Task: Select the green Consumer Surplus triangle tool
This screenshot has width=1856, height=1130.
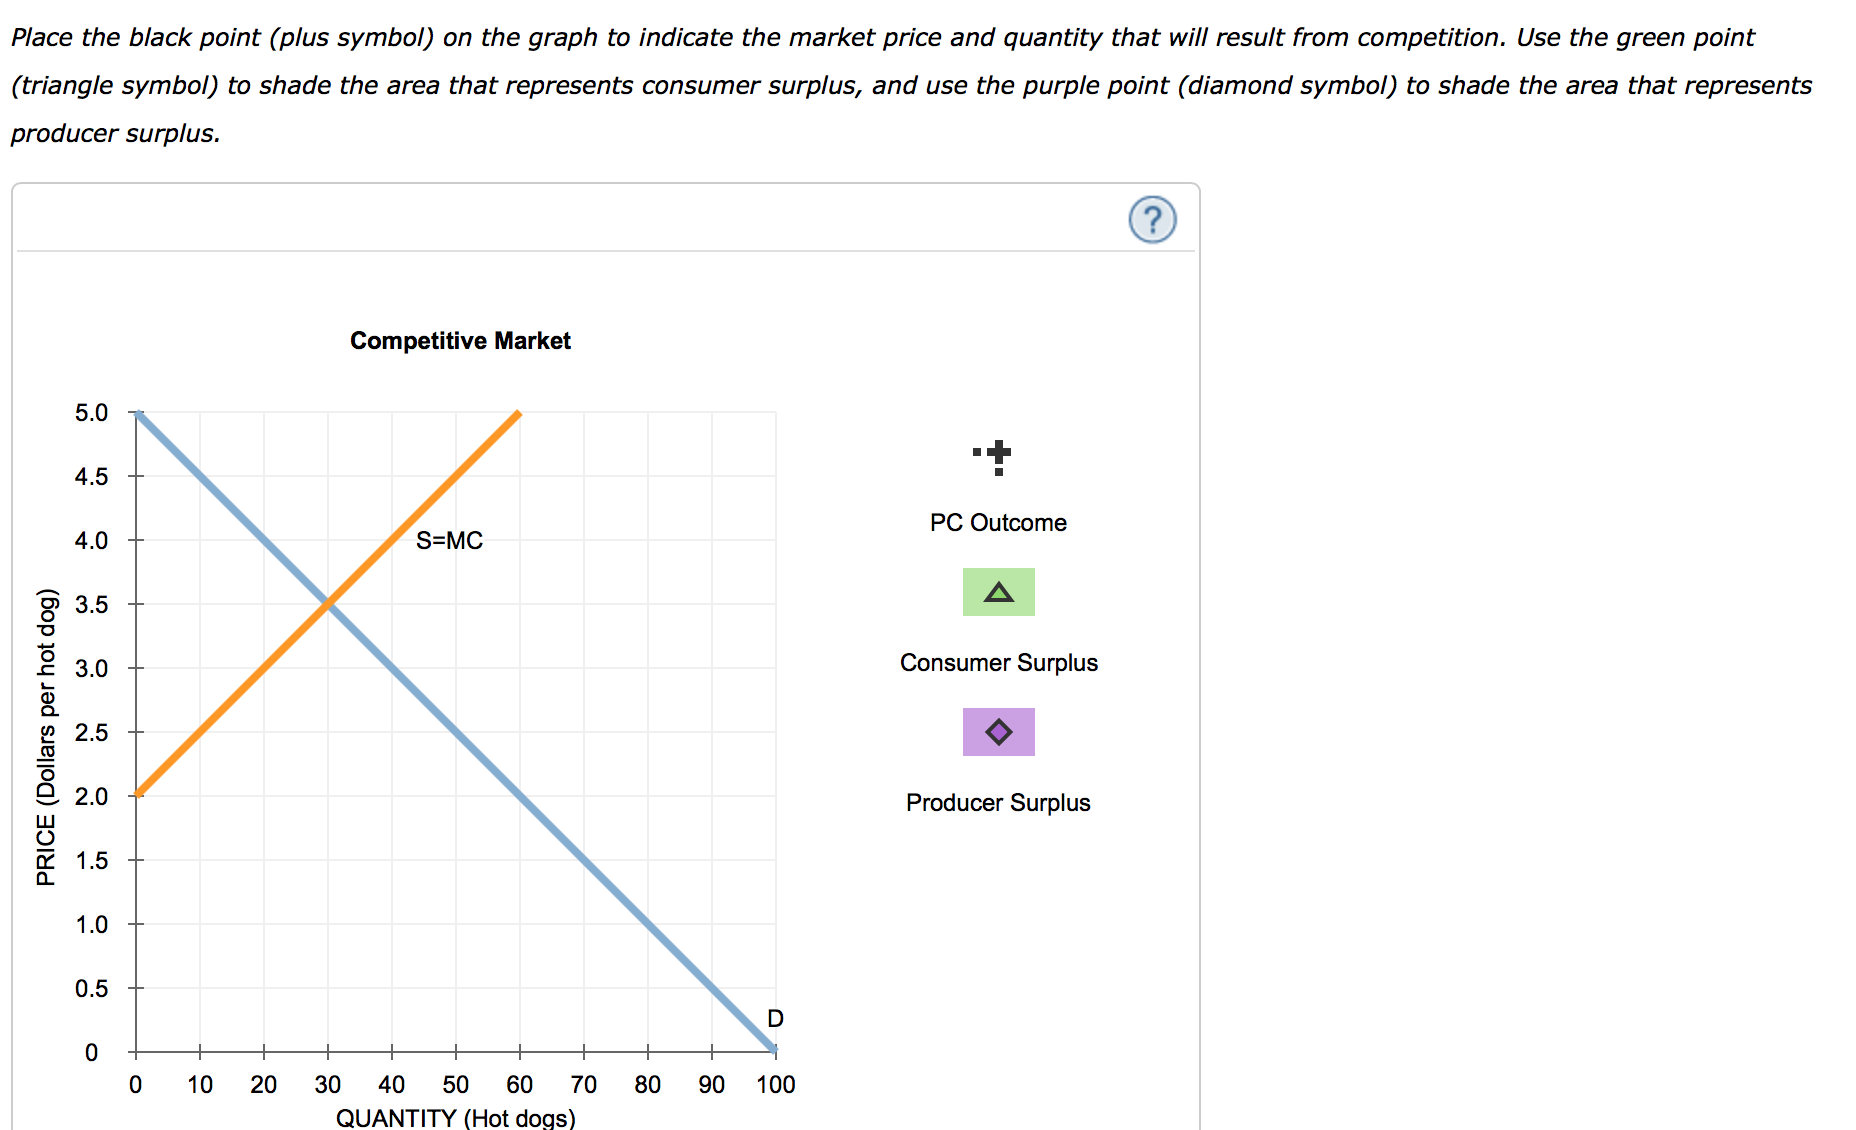Action: 998,592
